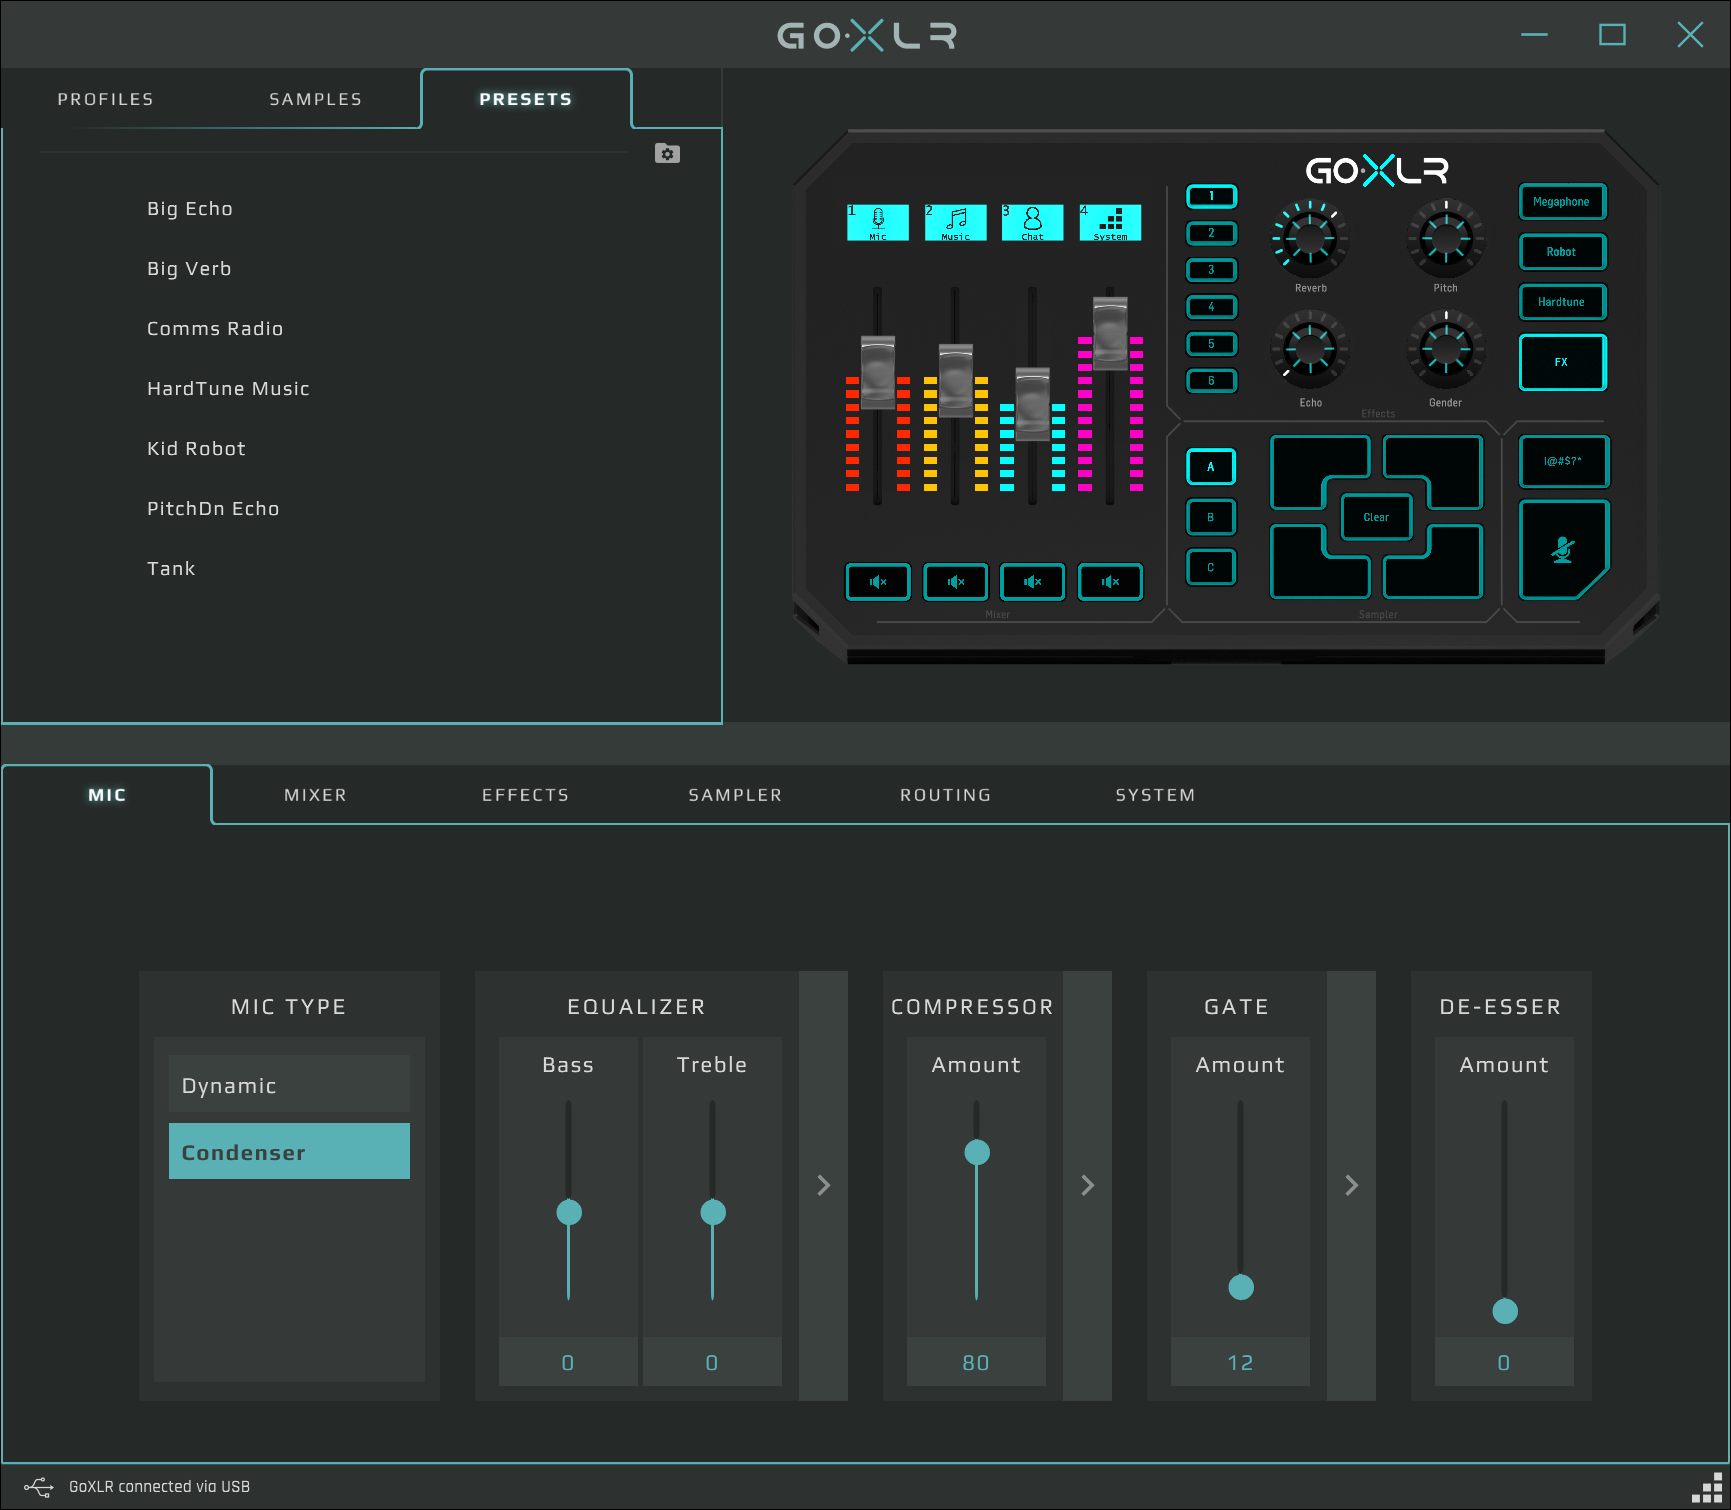Mute the System channel on mixer

1110,582
